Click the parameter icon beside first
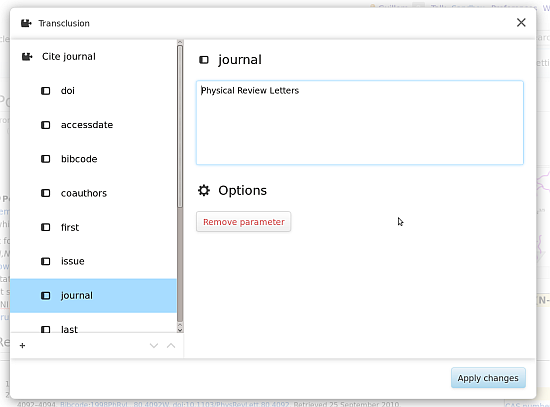The height and width of the screenshot is (407, 550). pyautogui.click(x=46, y=227)
